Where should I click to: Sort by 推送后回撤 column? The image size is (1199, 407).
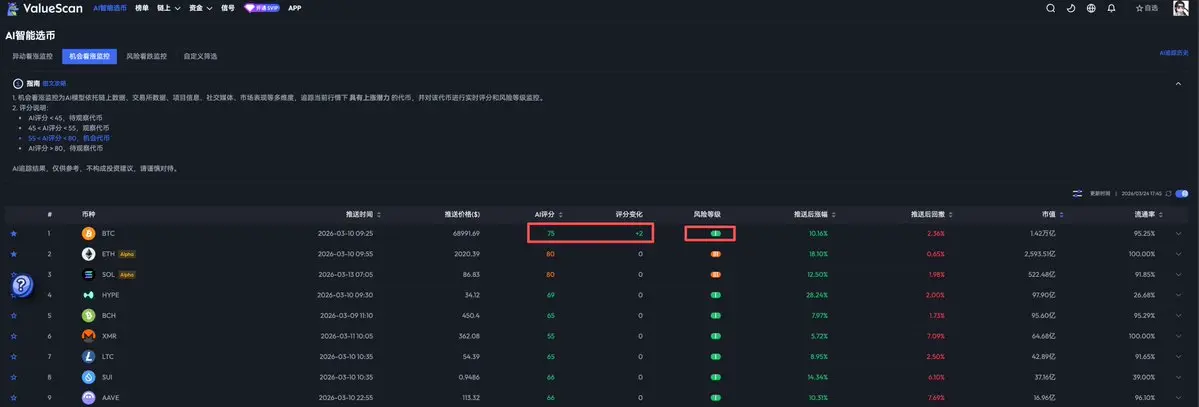pyautogui.click(x=931, y=215)
